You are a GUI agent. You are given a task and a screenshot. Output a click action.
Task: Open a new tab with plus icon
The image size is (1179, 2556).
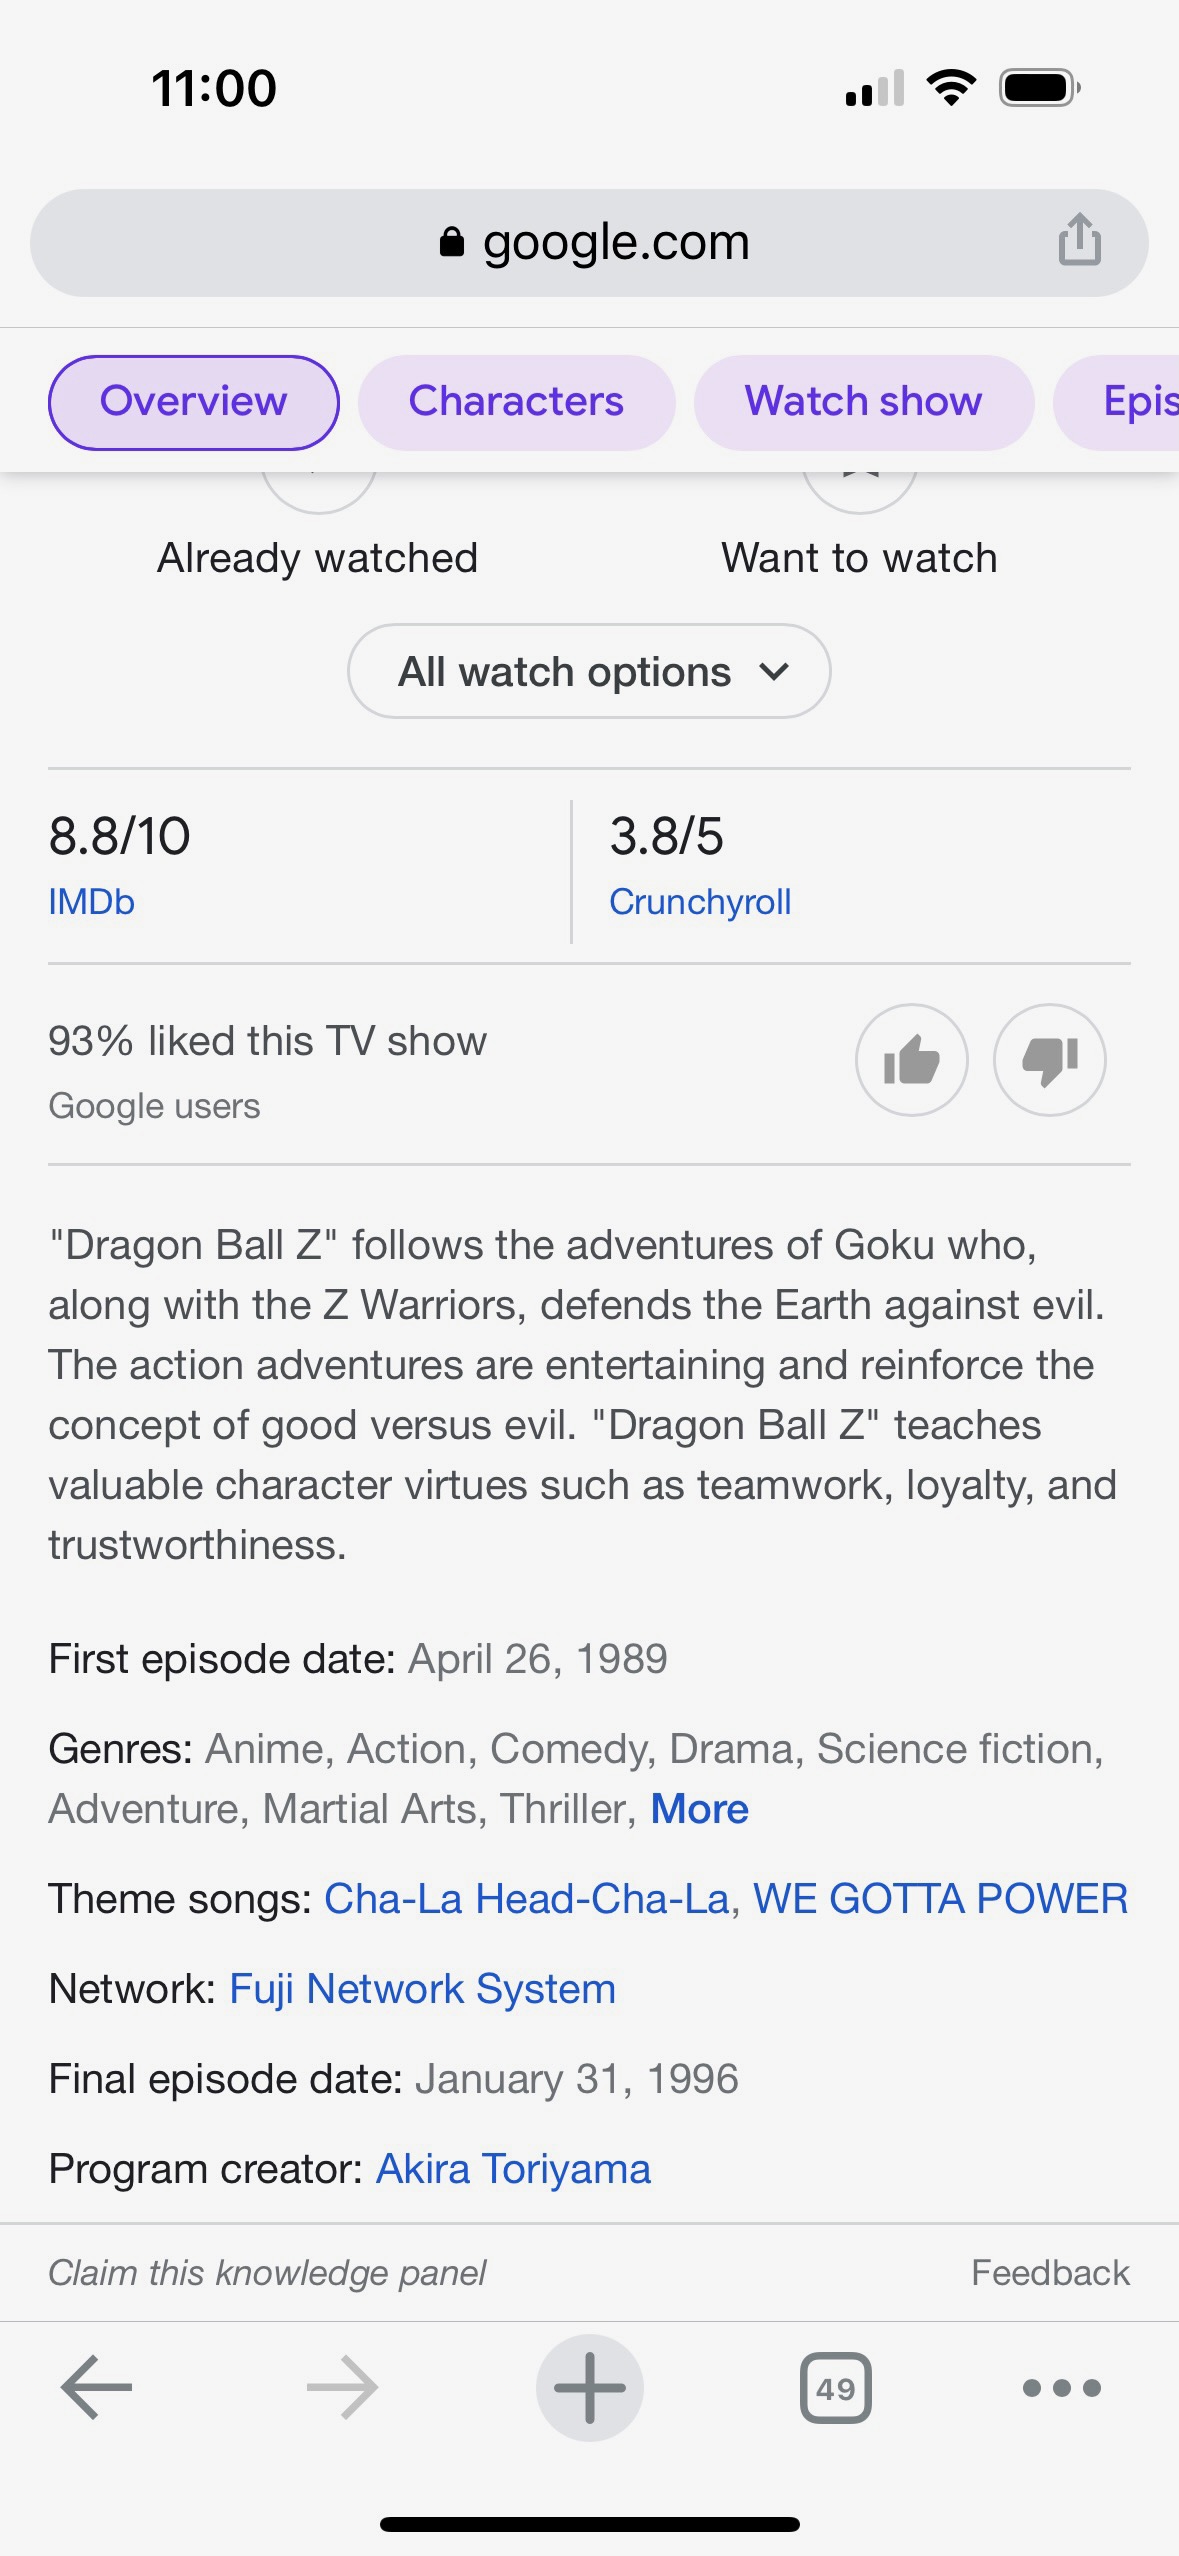pyautogui.click(x=589, y=2387)
